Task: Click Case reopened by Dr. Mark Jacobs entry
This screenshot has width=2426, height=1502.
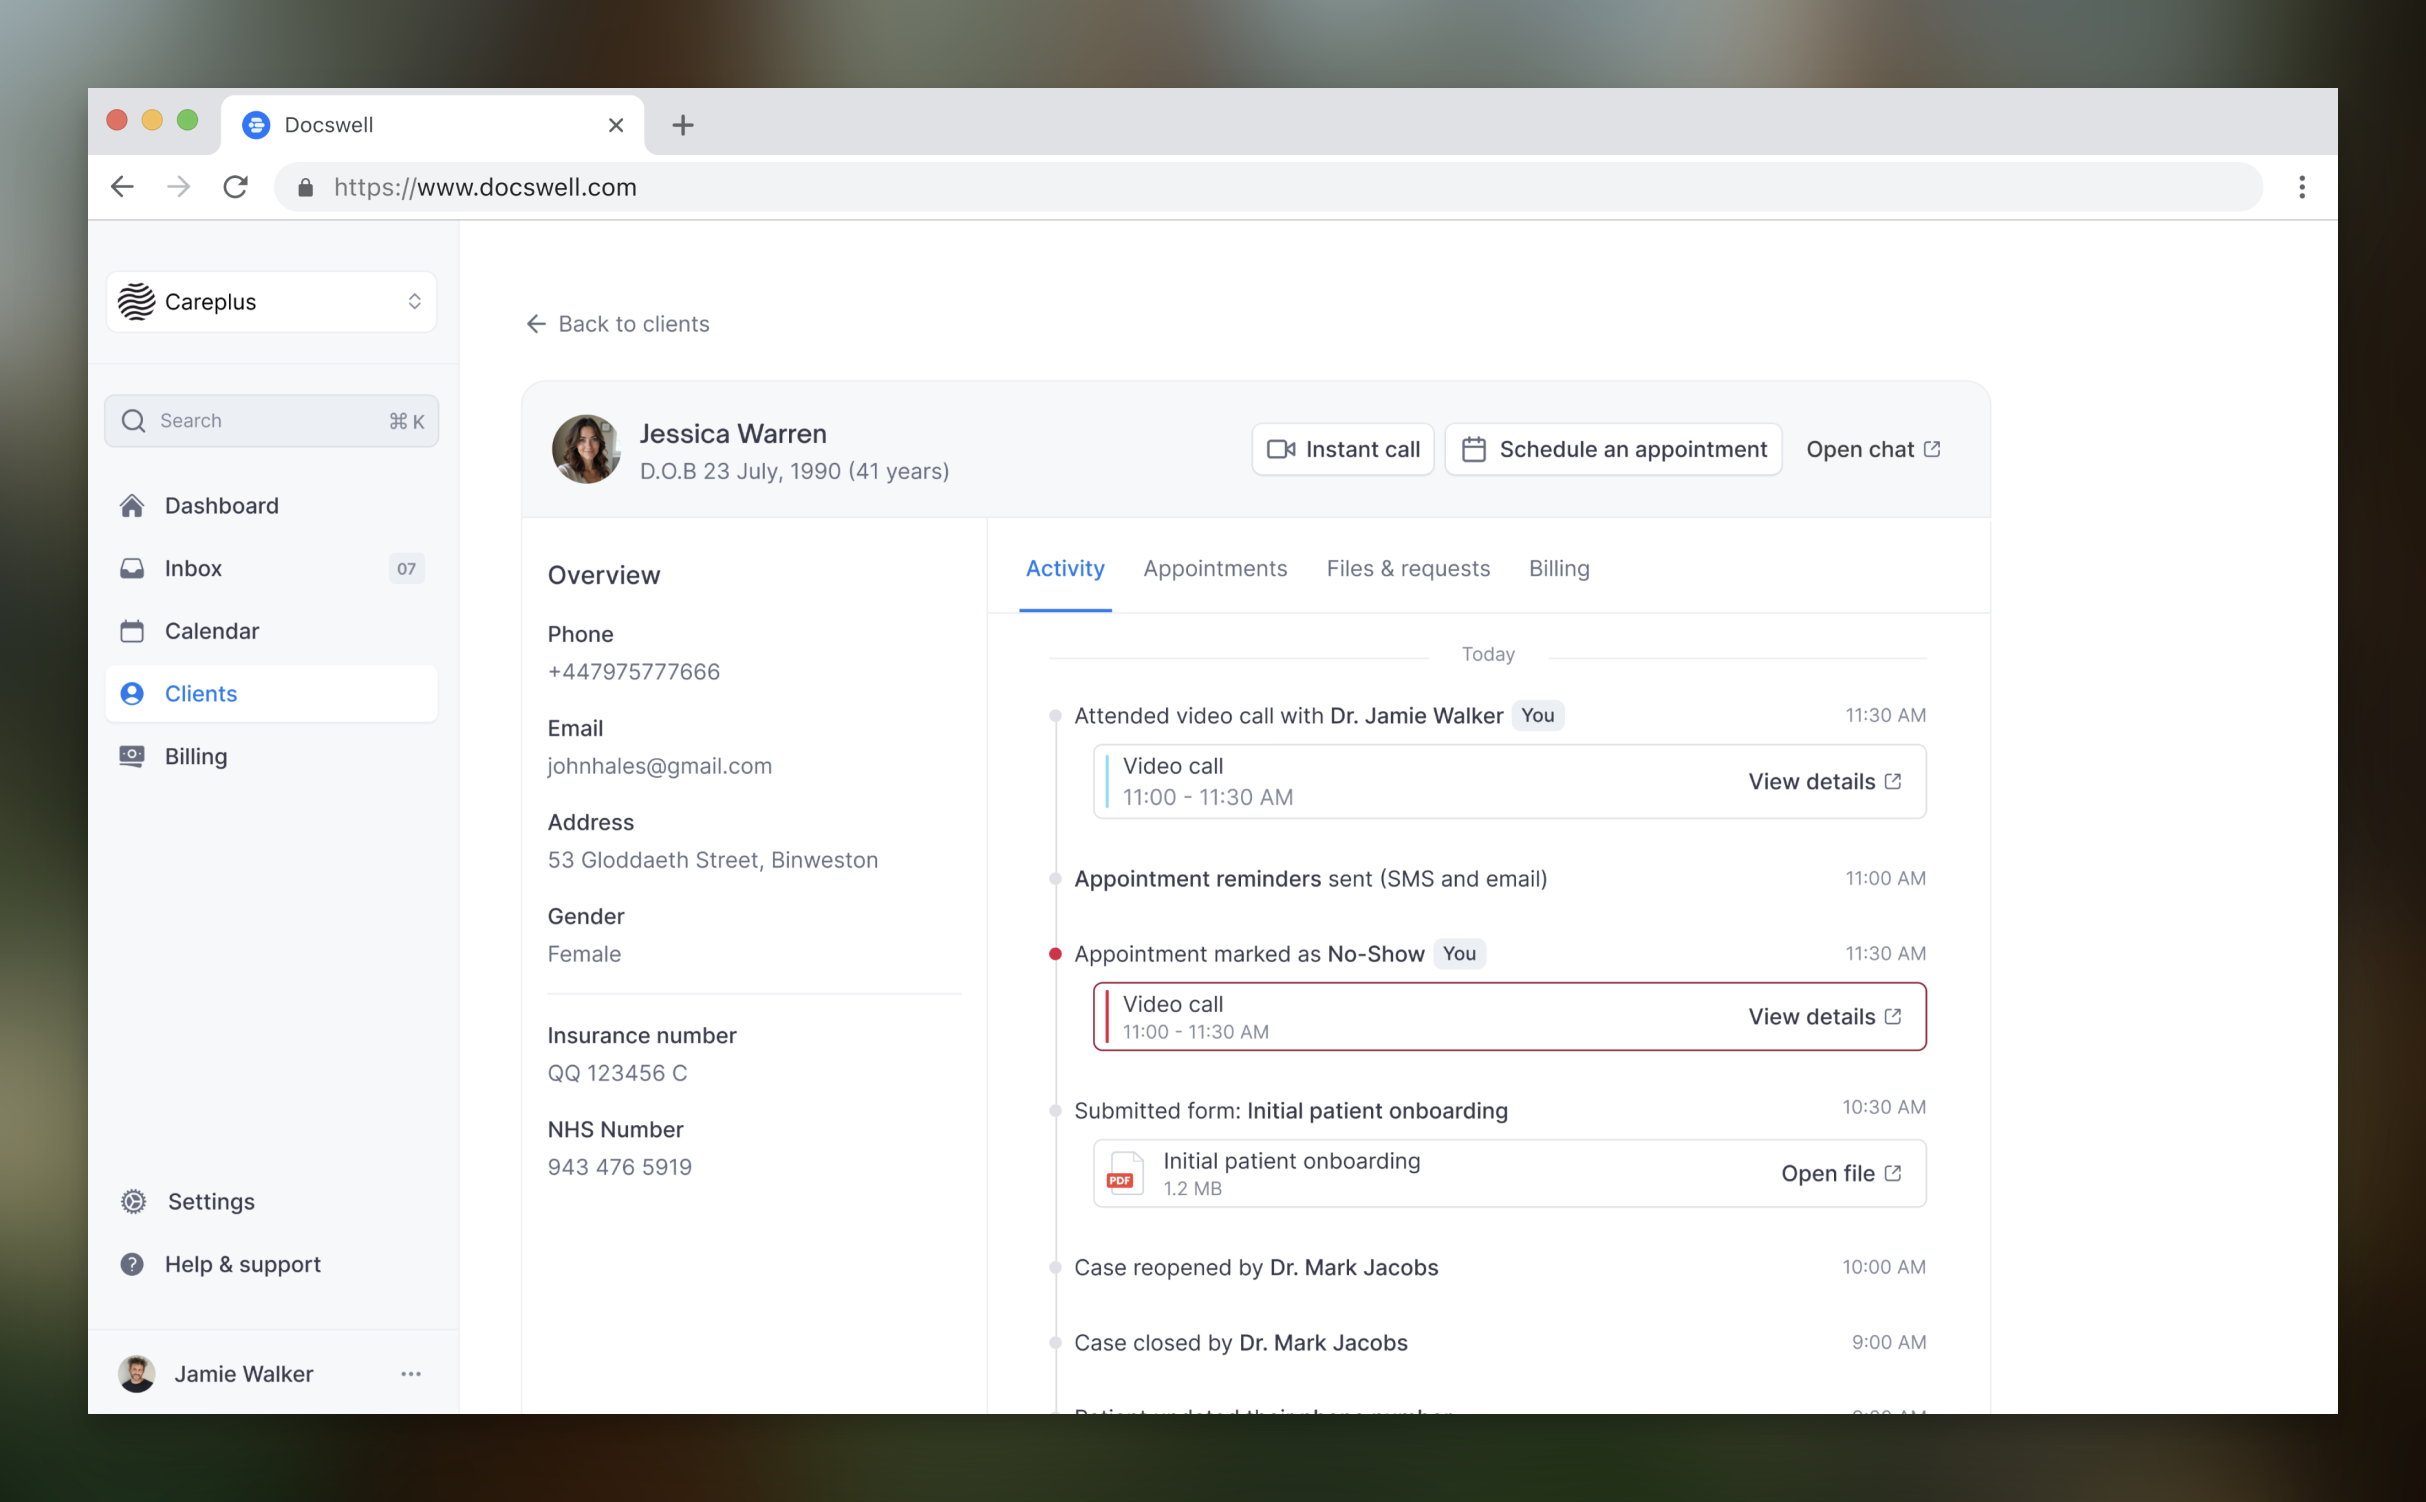Action: (x=1256, y=1268)
